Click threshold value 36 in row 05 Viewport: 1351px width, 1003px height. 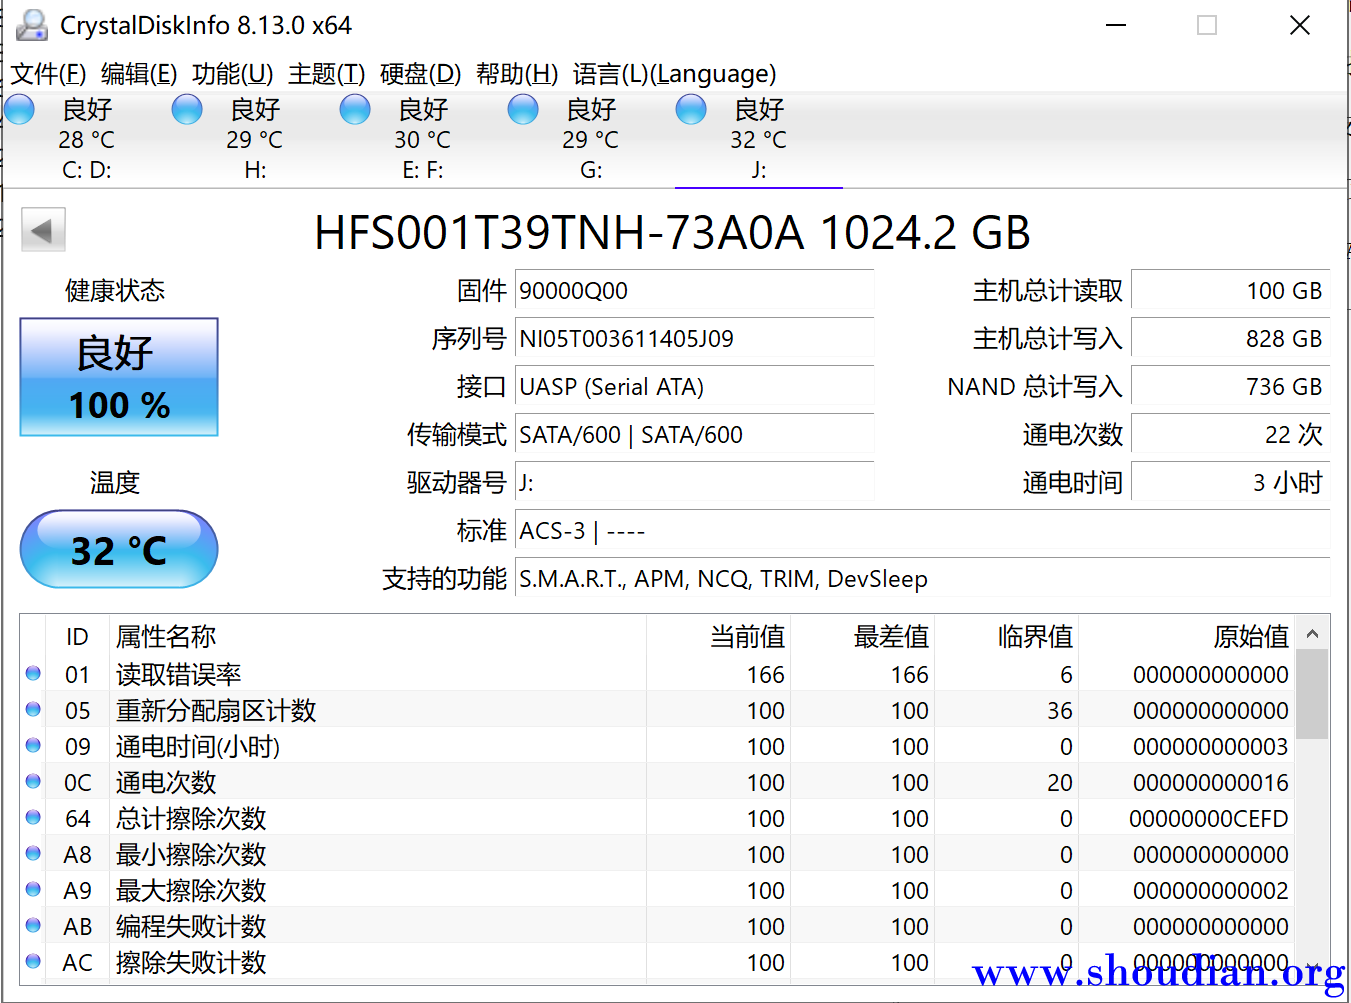[1059, 710]
